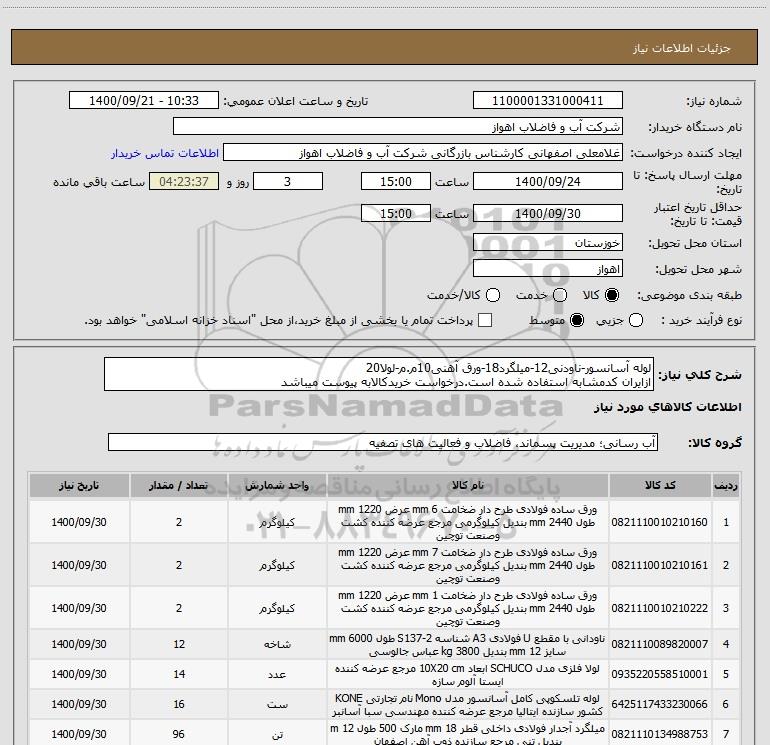Click item code 0821110010210161
Screen dimensions: 770x745
pyautogui.click(x=660, y=565)
